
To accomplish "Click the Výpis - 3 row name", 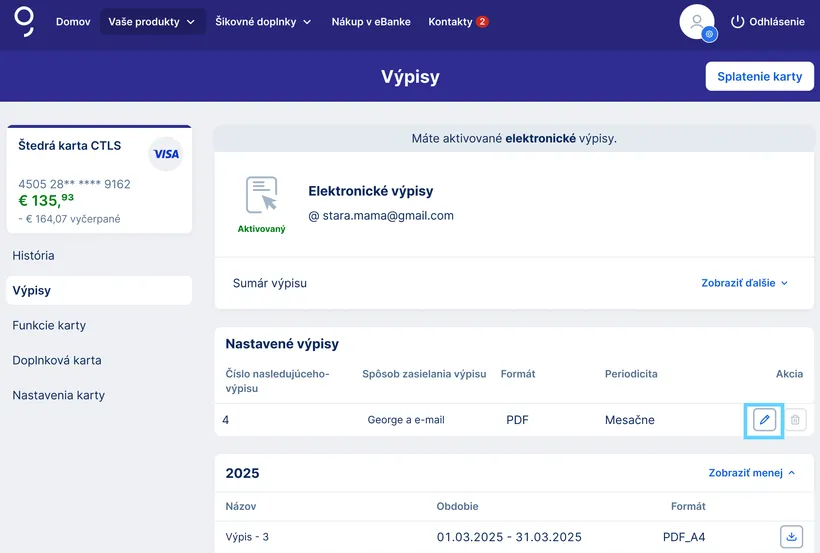I will 247,537.
